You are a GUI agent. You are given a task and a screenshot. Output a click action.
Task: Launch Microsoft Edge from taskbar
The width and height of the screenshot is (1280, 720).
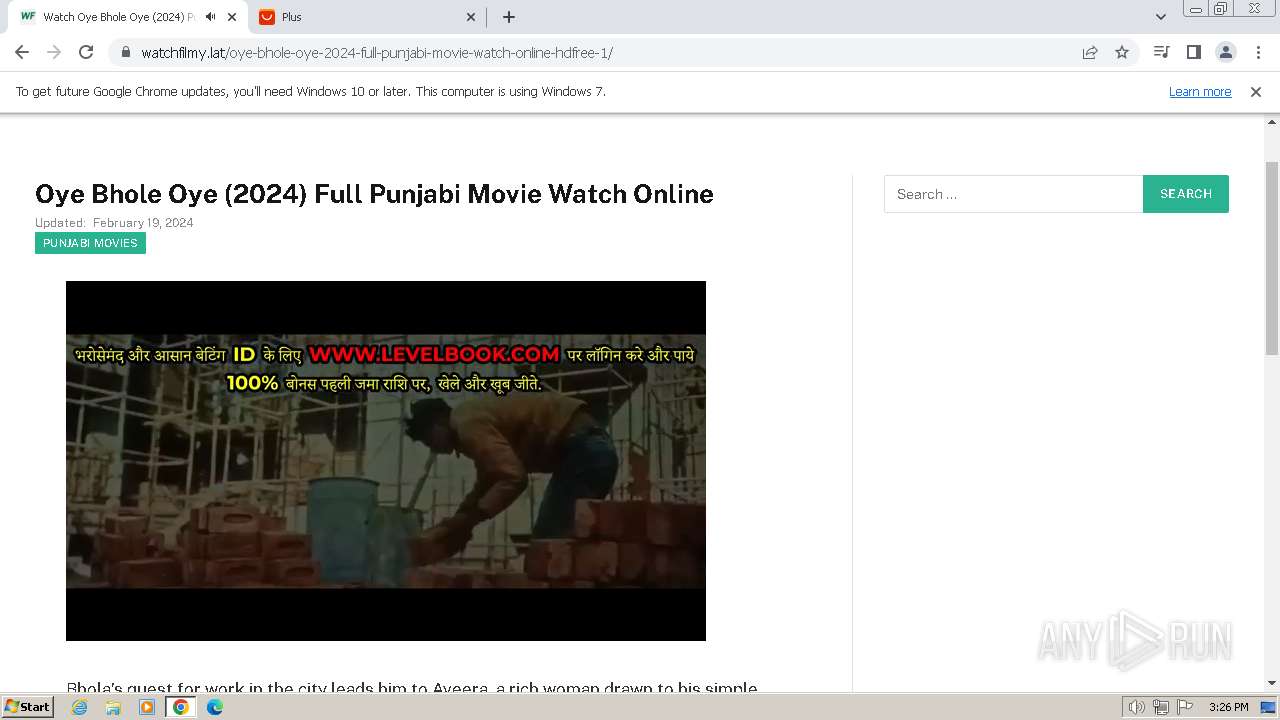tap(215, 707)
